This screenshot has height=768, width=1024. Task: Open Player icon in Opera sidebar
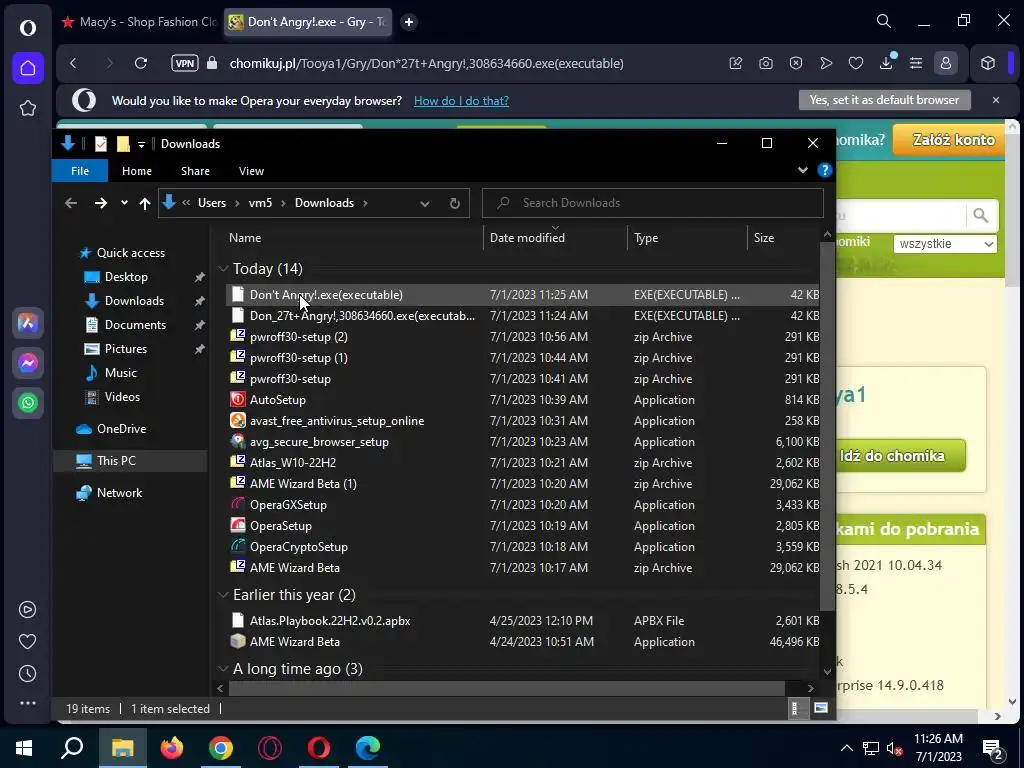pos(27,609)
